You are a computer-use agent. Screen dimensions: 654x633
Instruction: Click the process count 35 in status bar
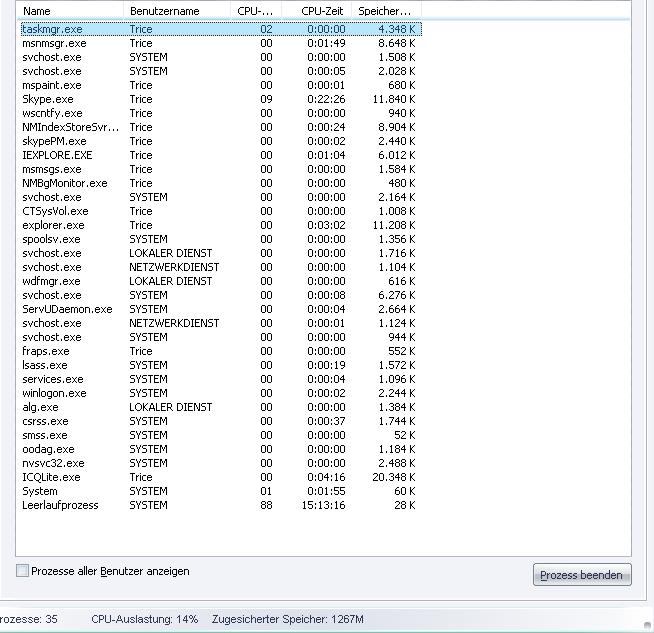pyautogui.click(x=28, y=619)
